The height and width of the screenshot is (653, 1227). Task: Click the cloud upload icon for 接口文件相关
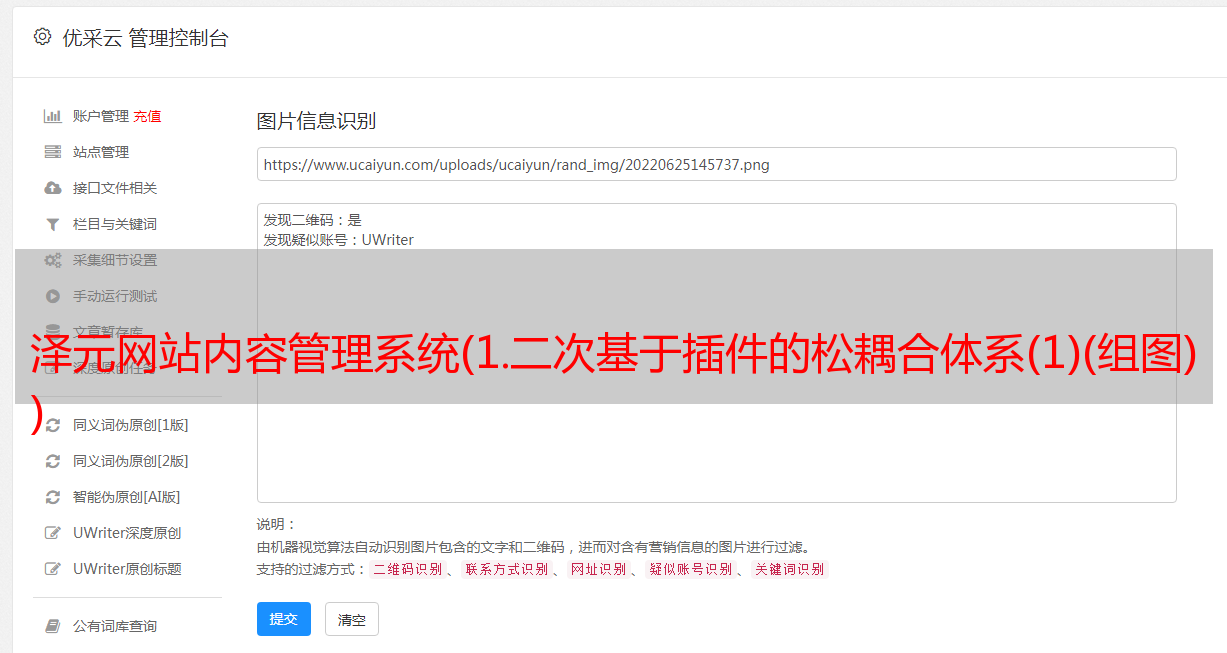53,188
